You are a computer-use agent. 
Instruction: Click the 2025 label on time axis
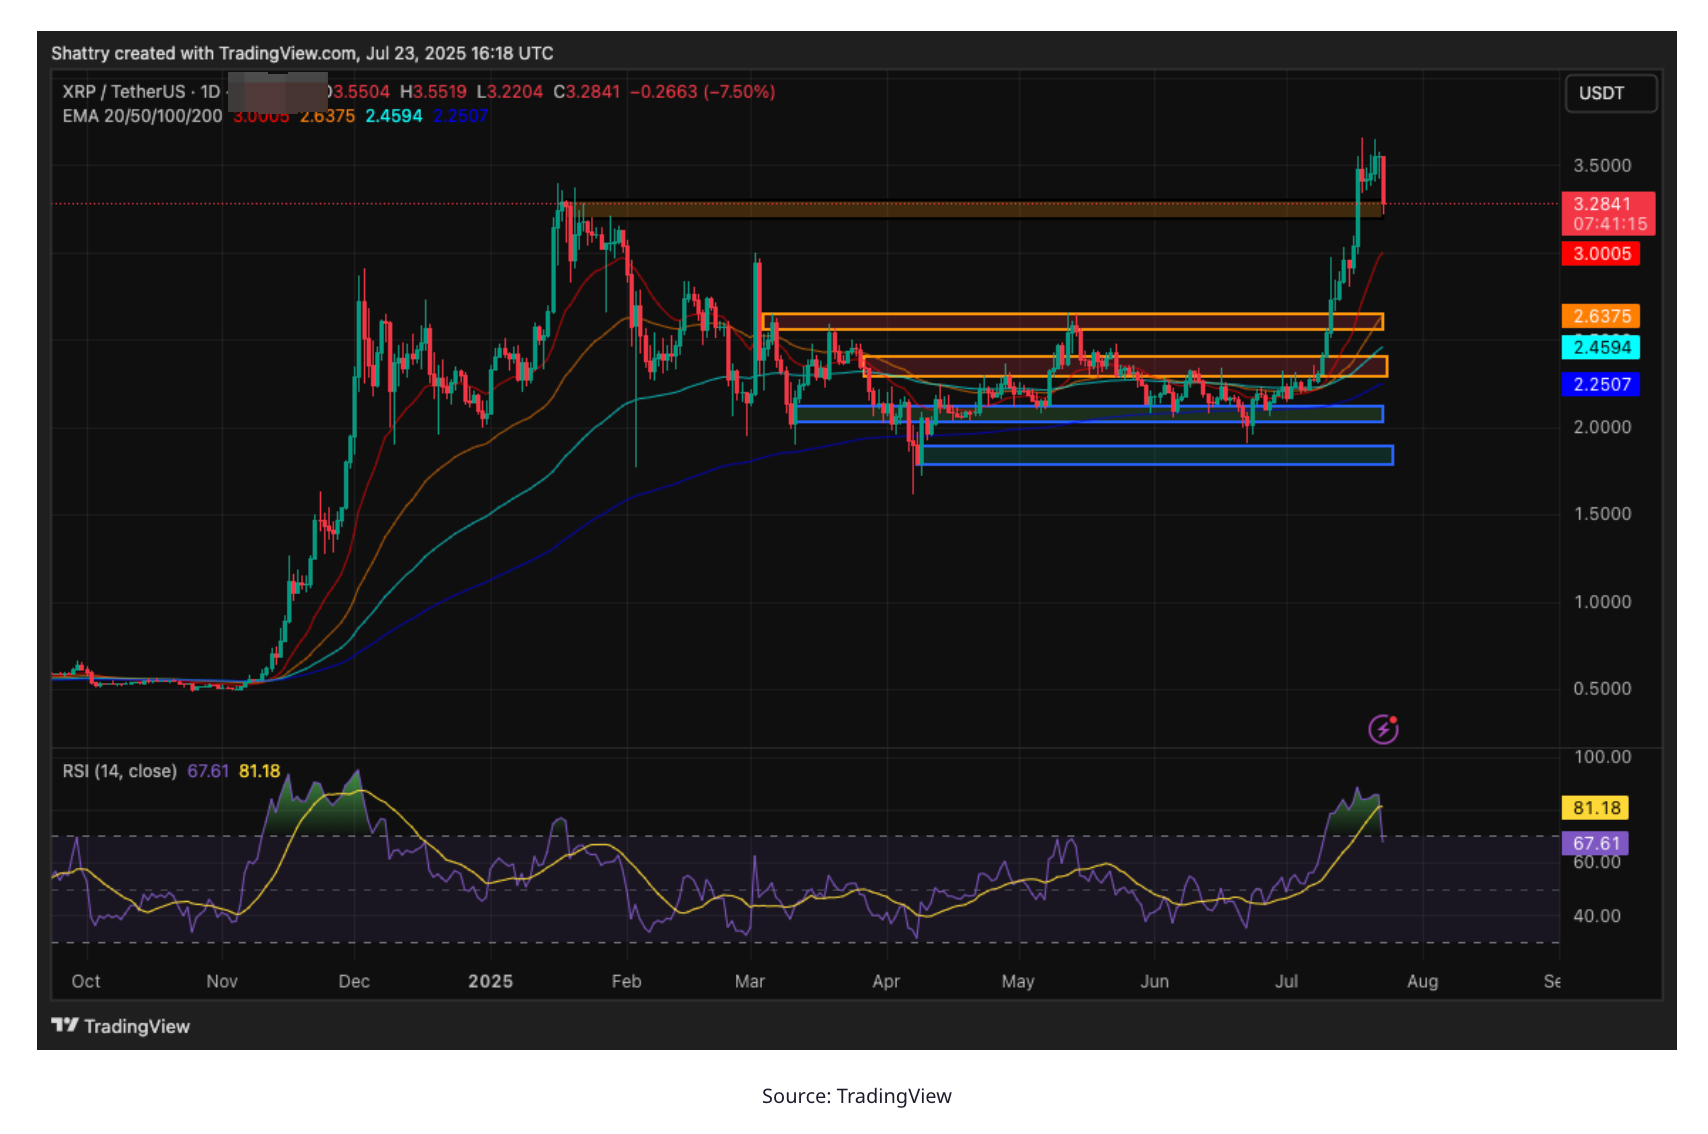click(x=490, y=981)
